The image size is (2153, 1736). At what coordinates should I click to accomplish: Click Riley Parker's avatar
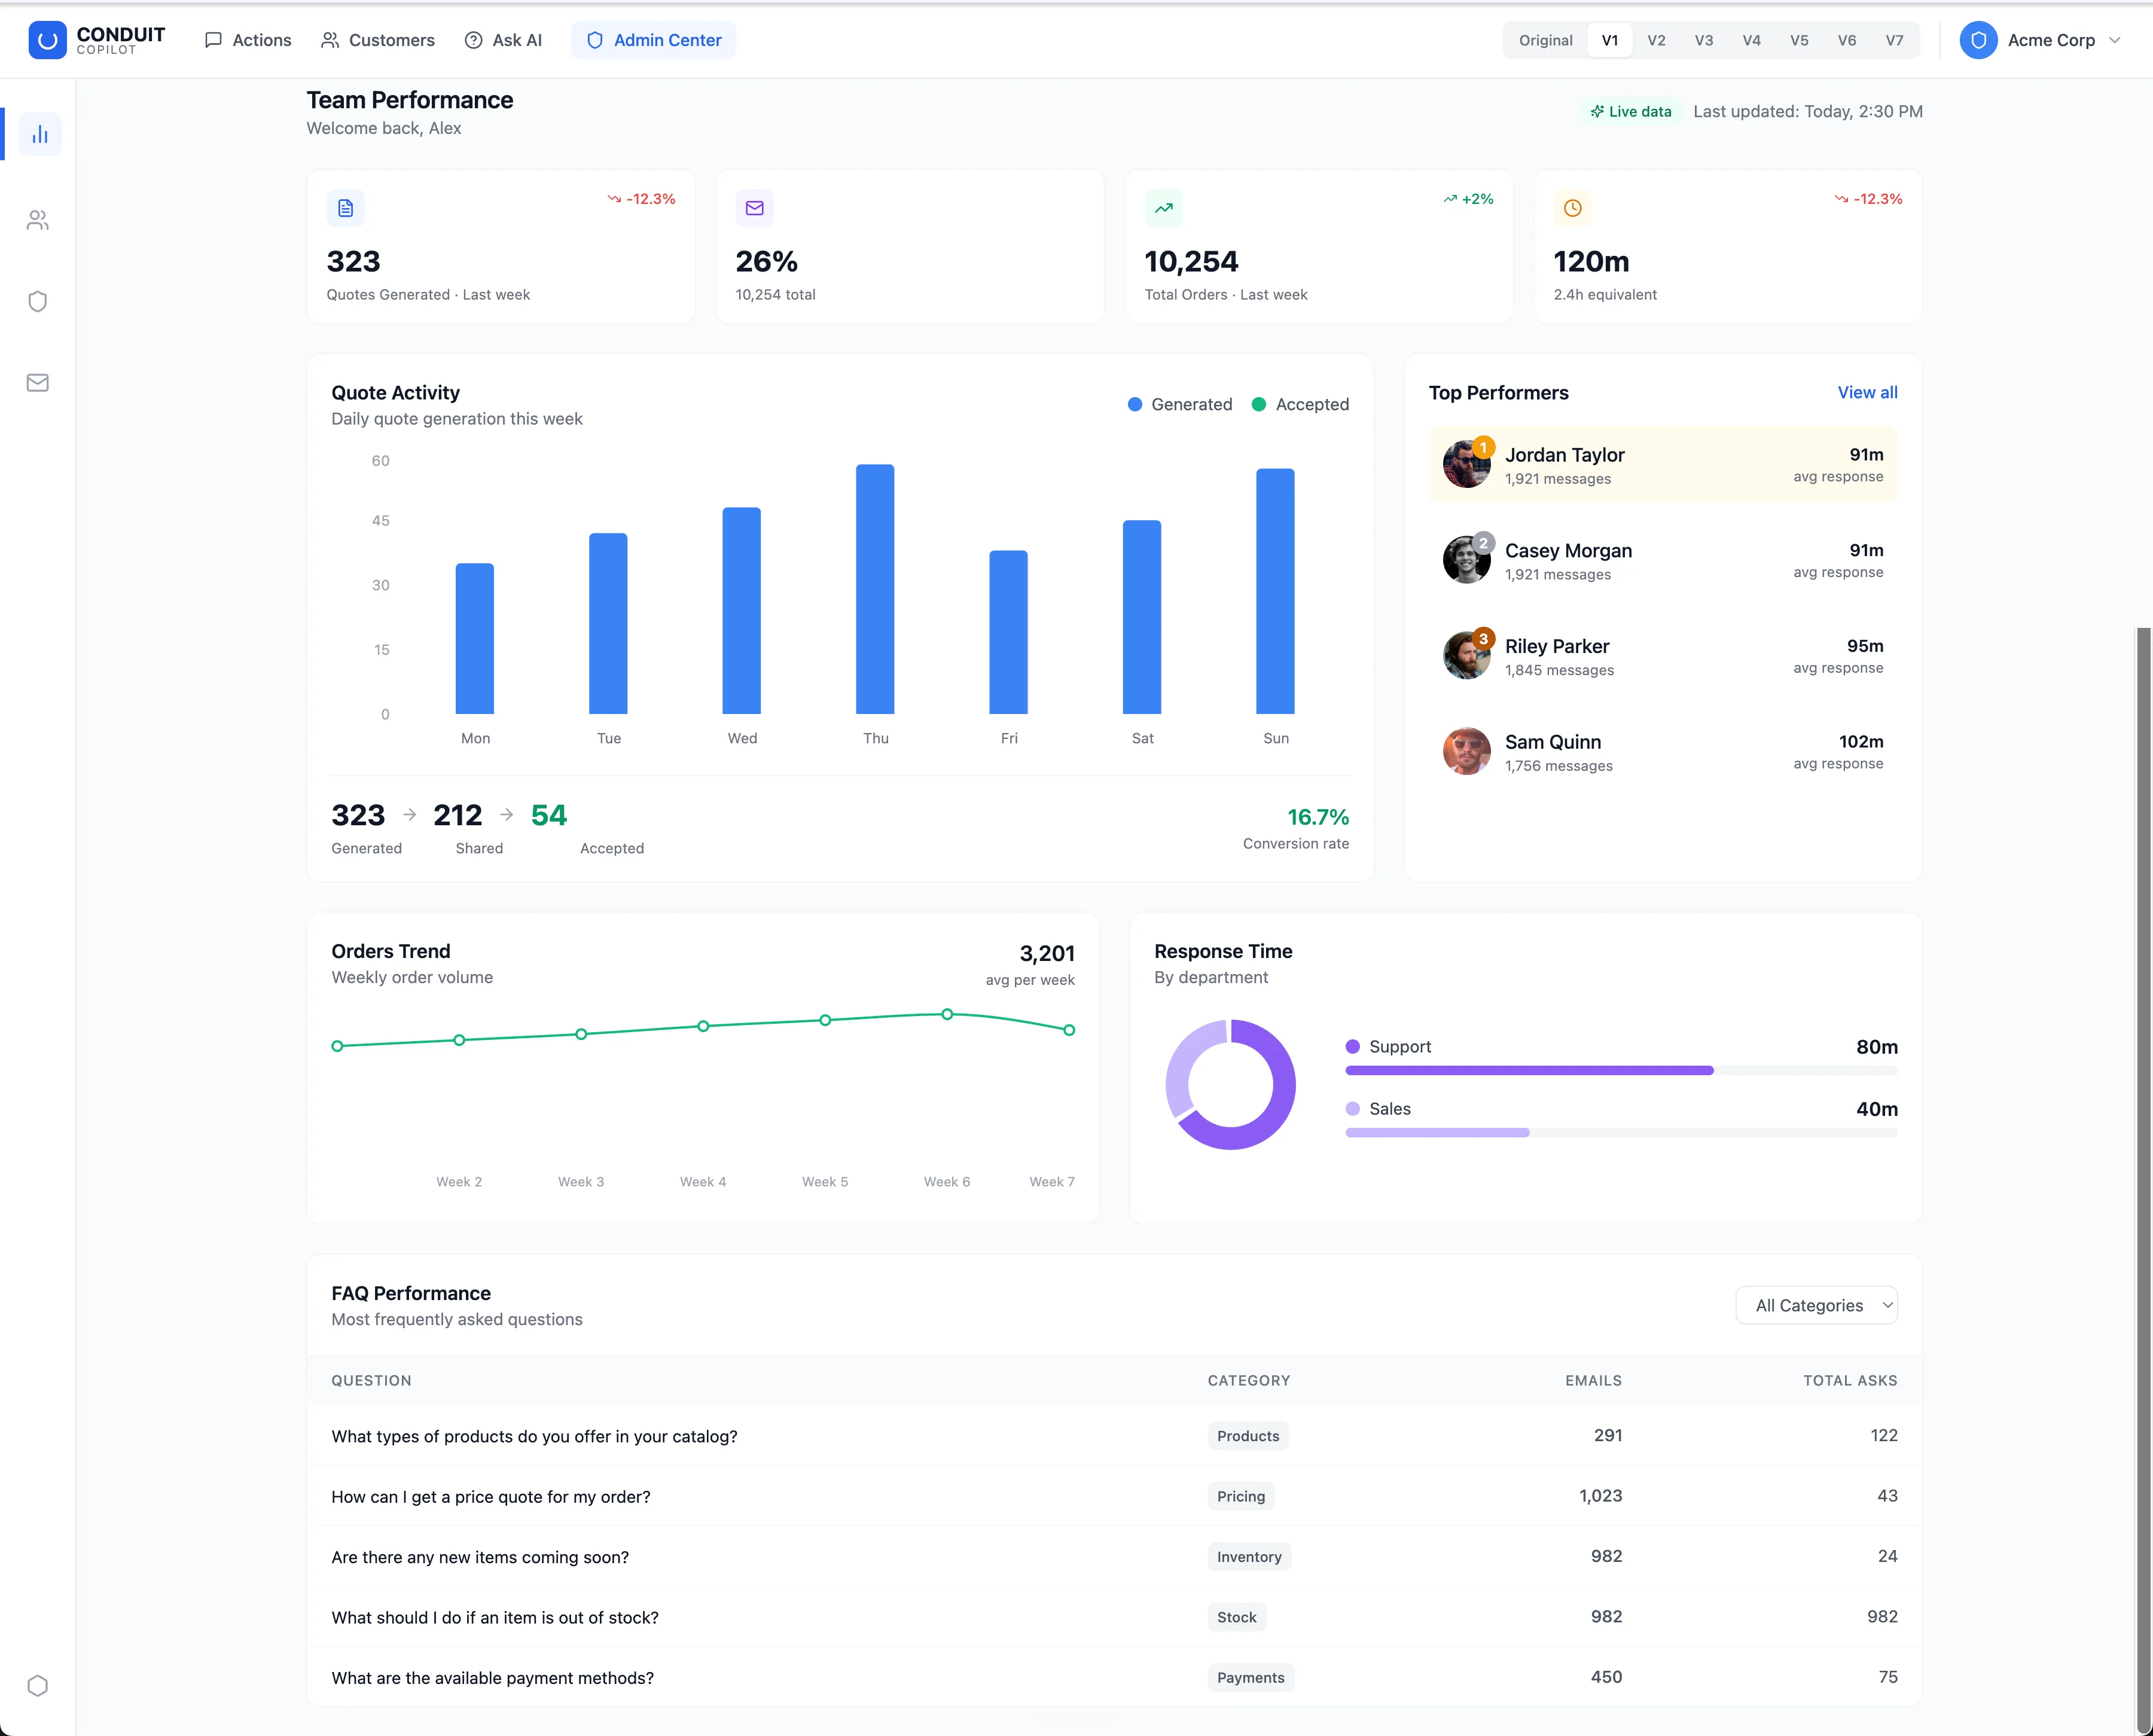[1467, 655]
